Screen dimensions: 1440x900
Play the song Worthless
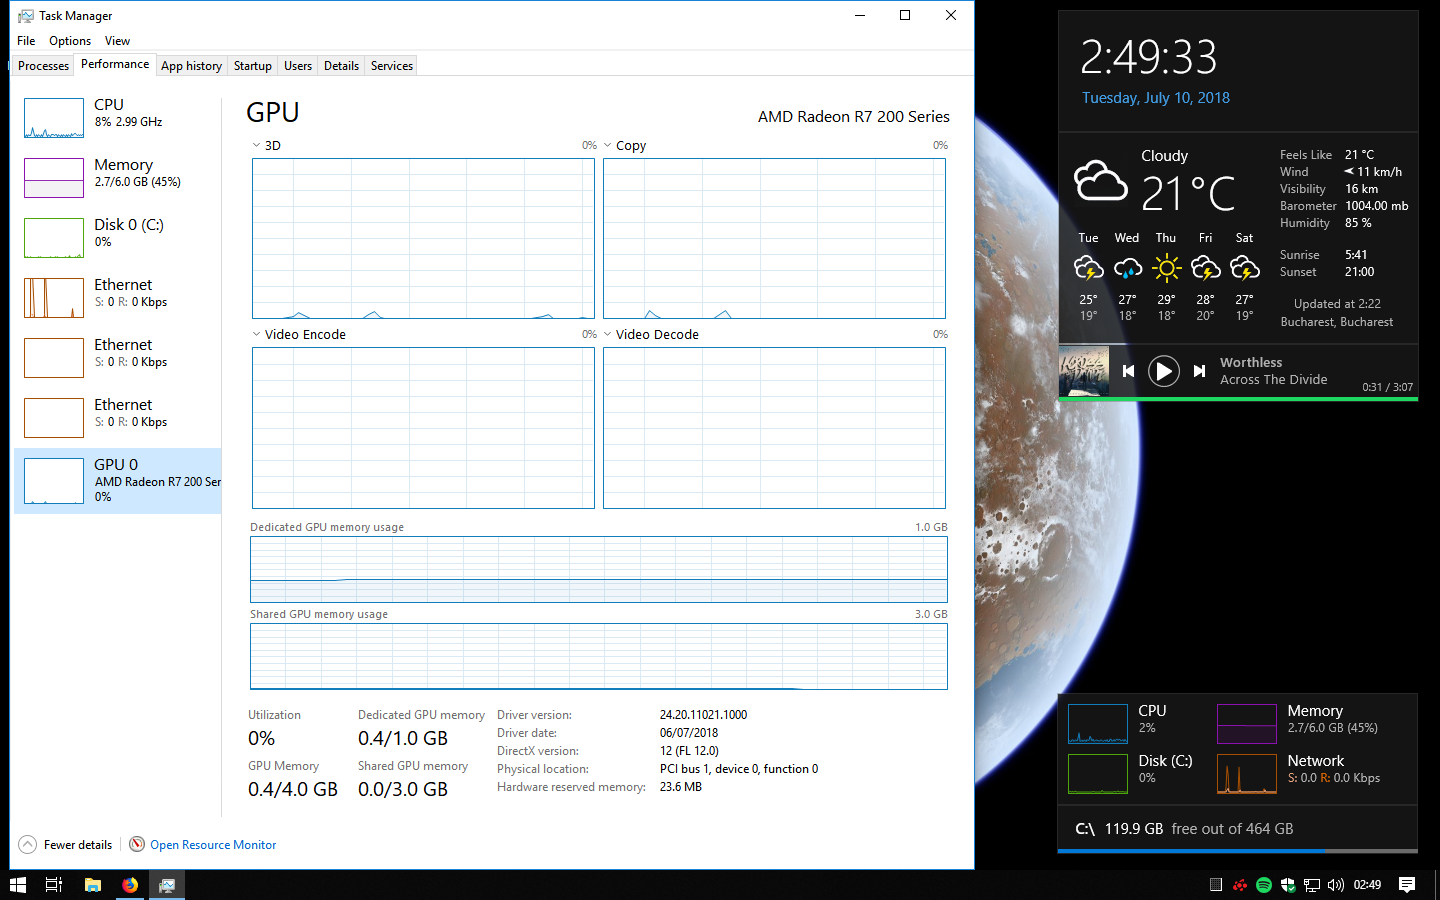[x=1163, y=371]
